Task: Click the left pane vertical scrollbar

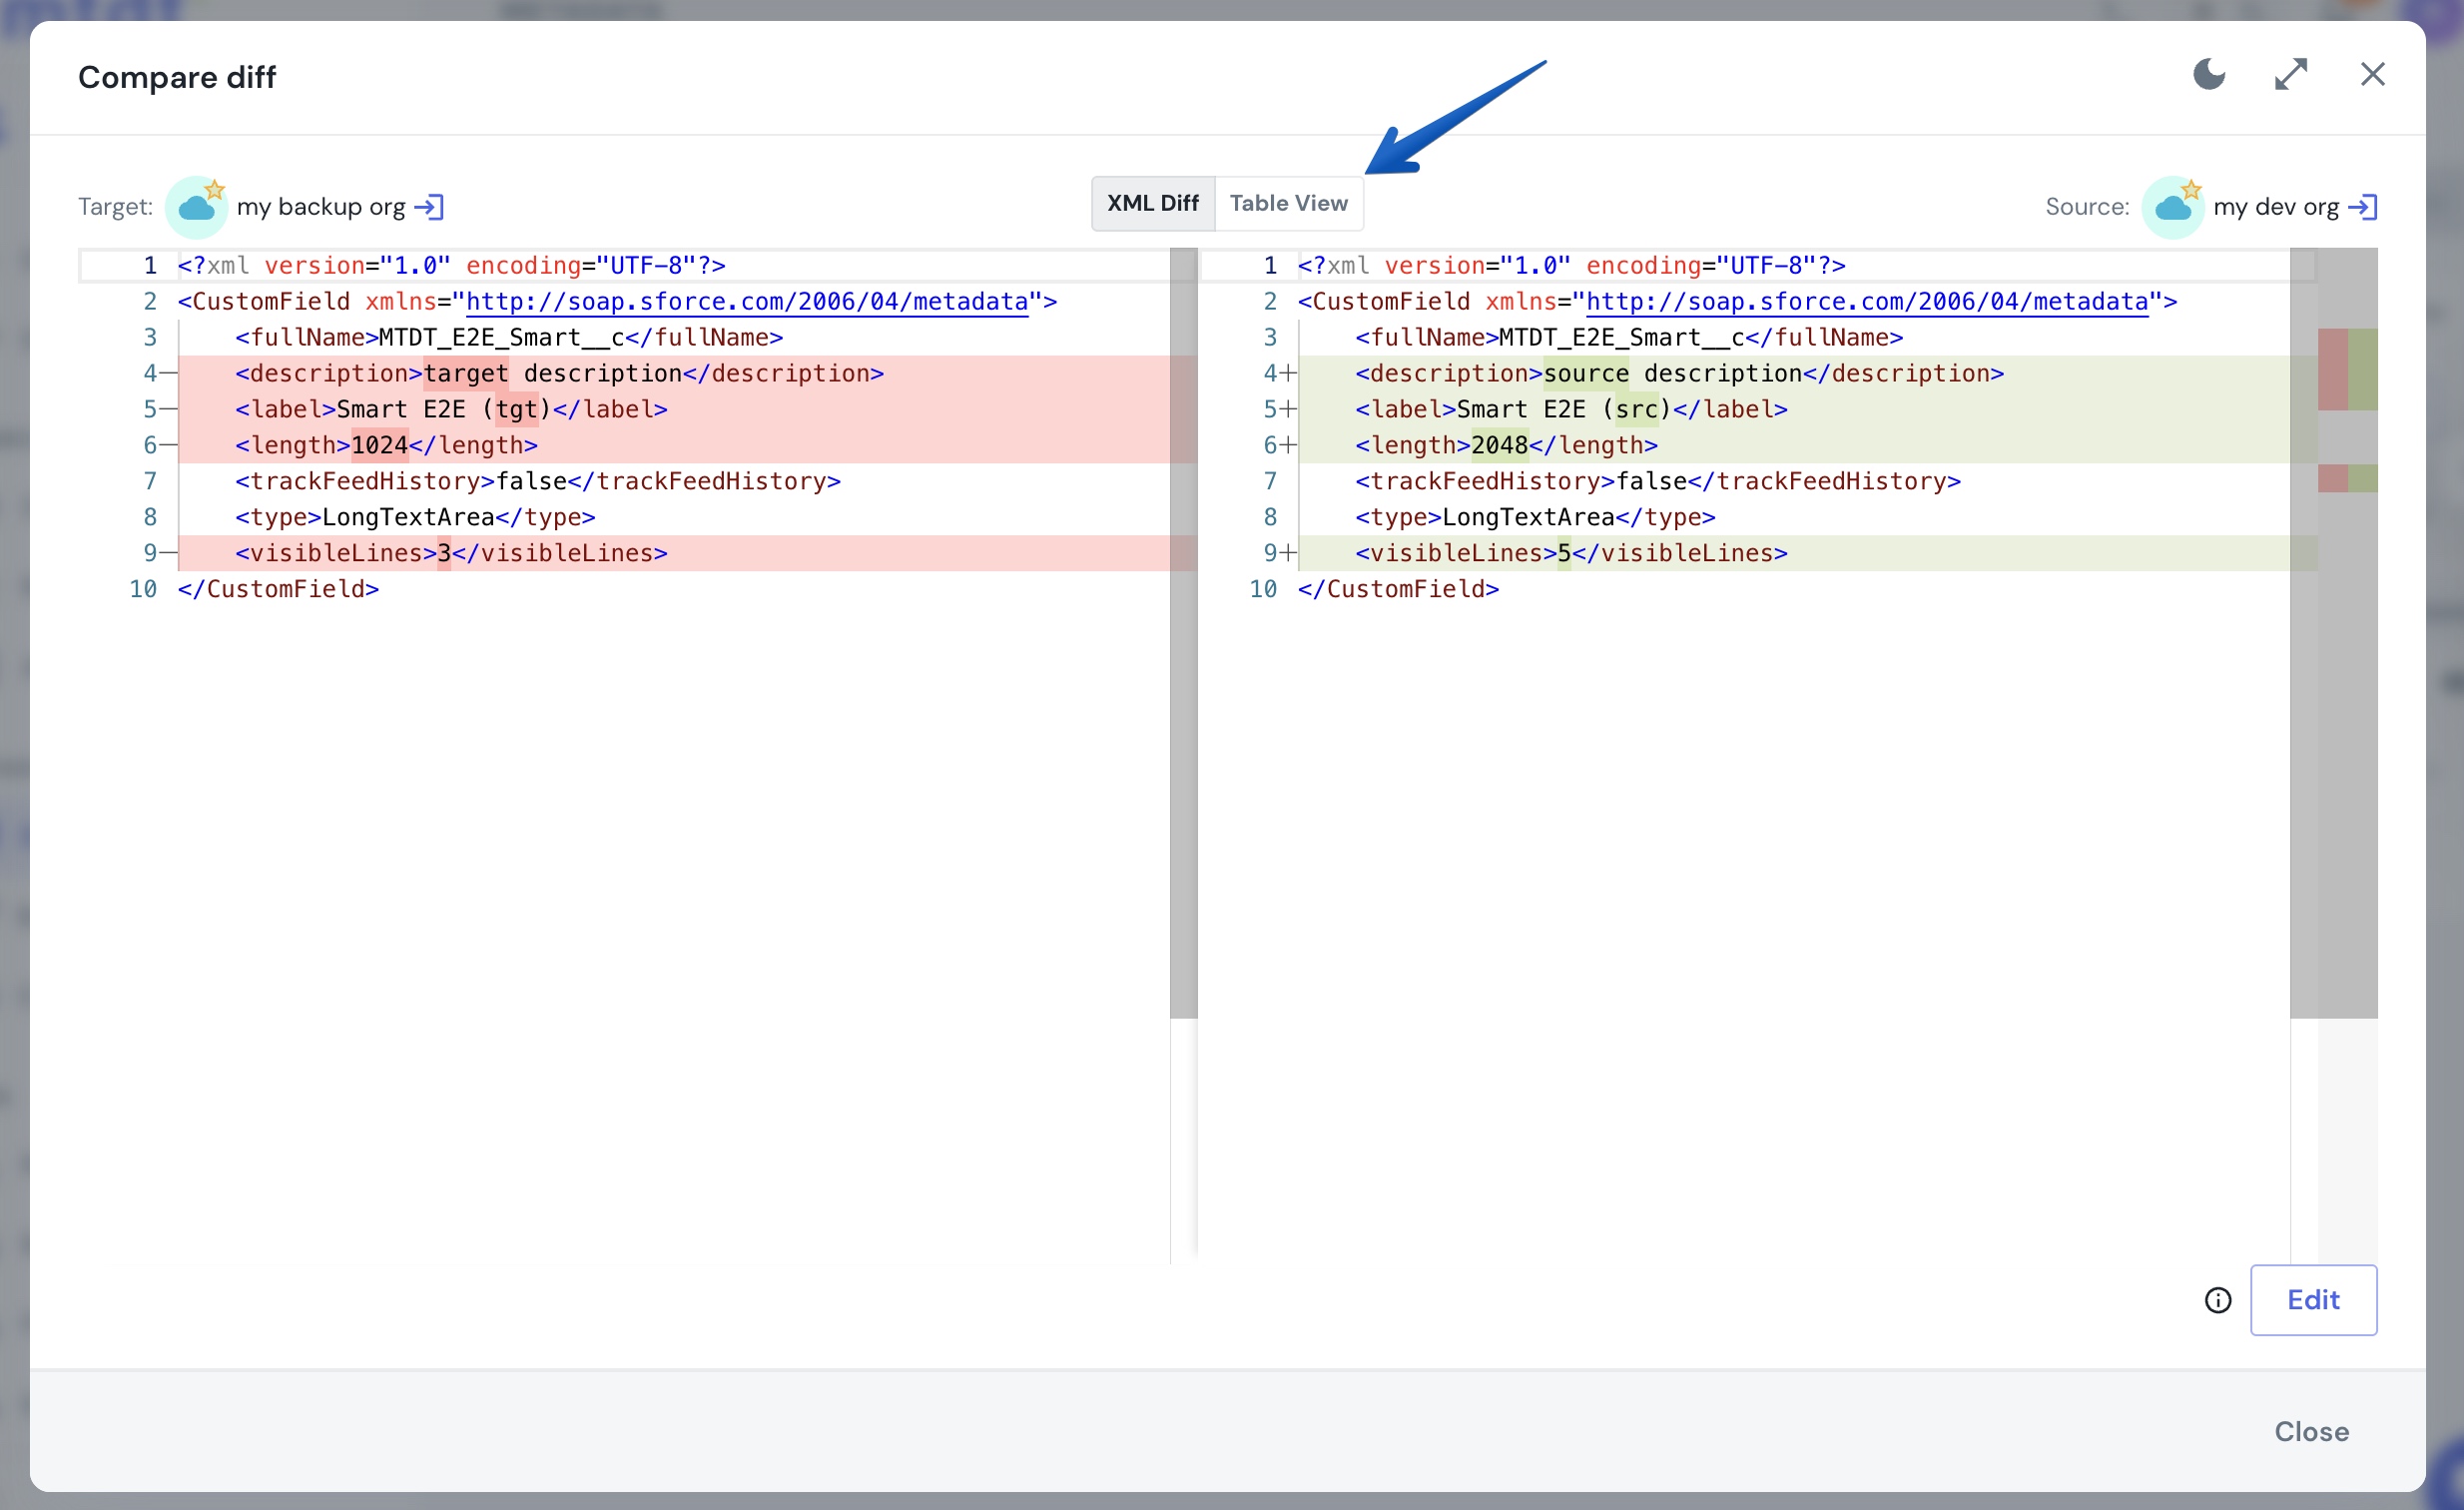Action: tap(1183, 633)
